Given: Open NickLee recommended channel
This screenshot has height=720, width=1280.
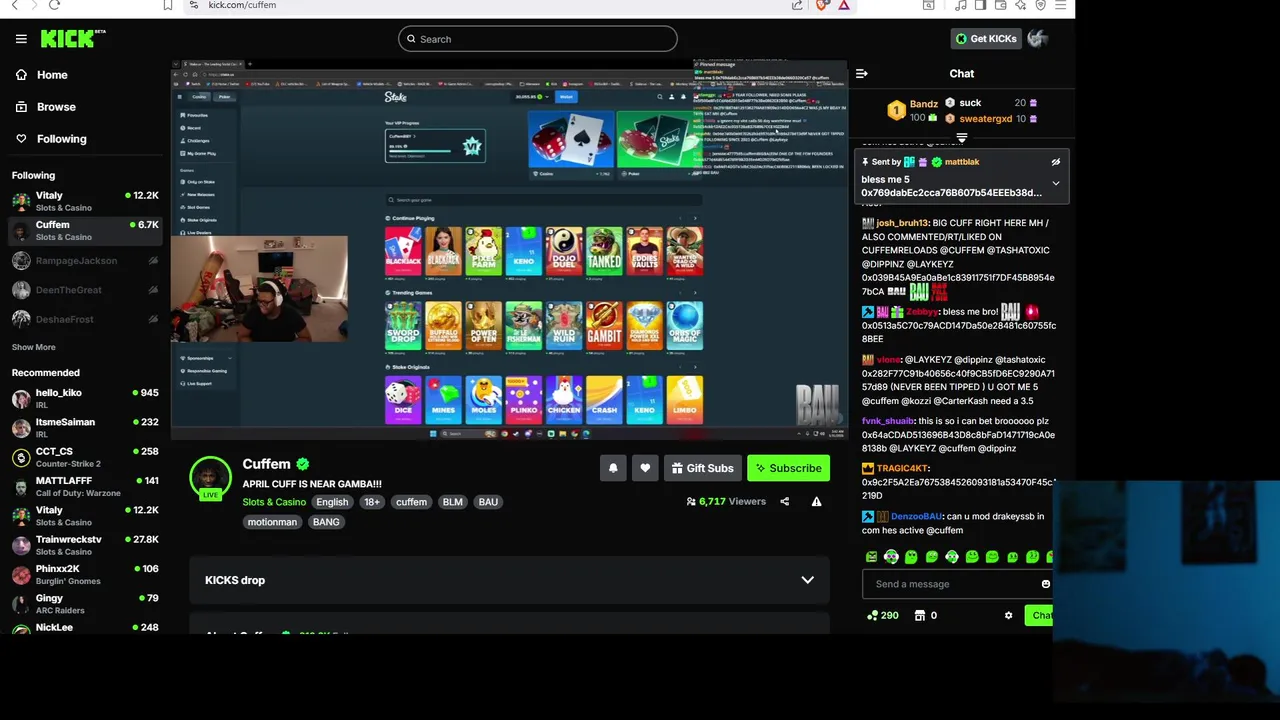Looking at the screenshot, I should coord(85,627).
